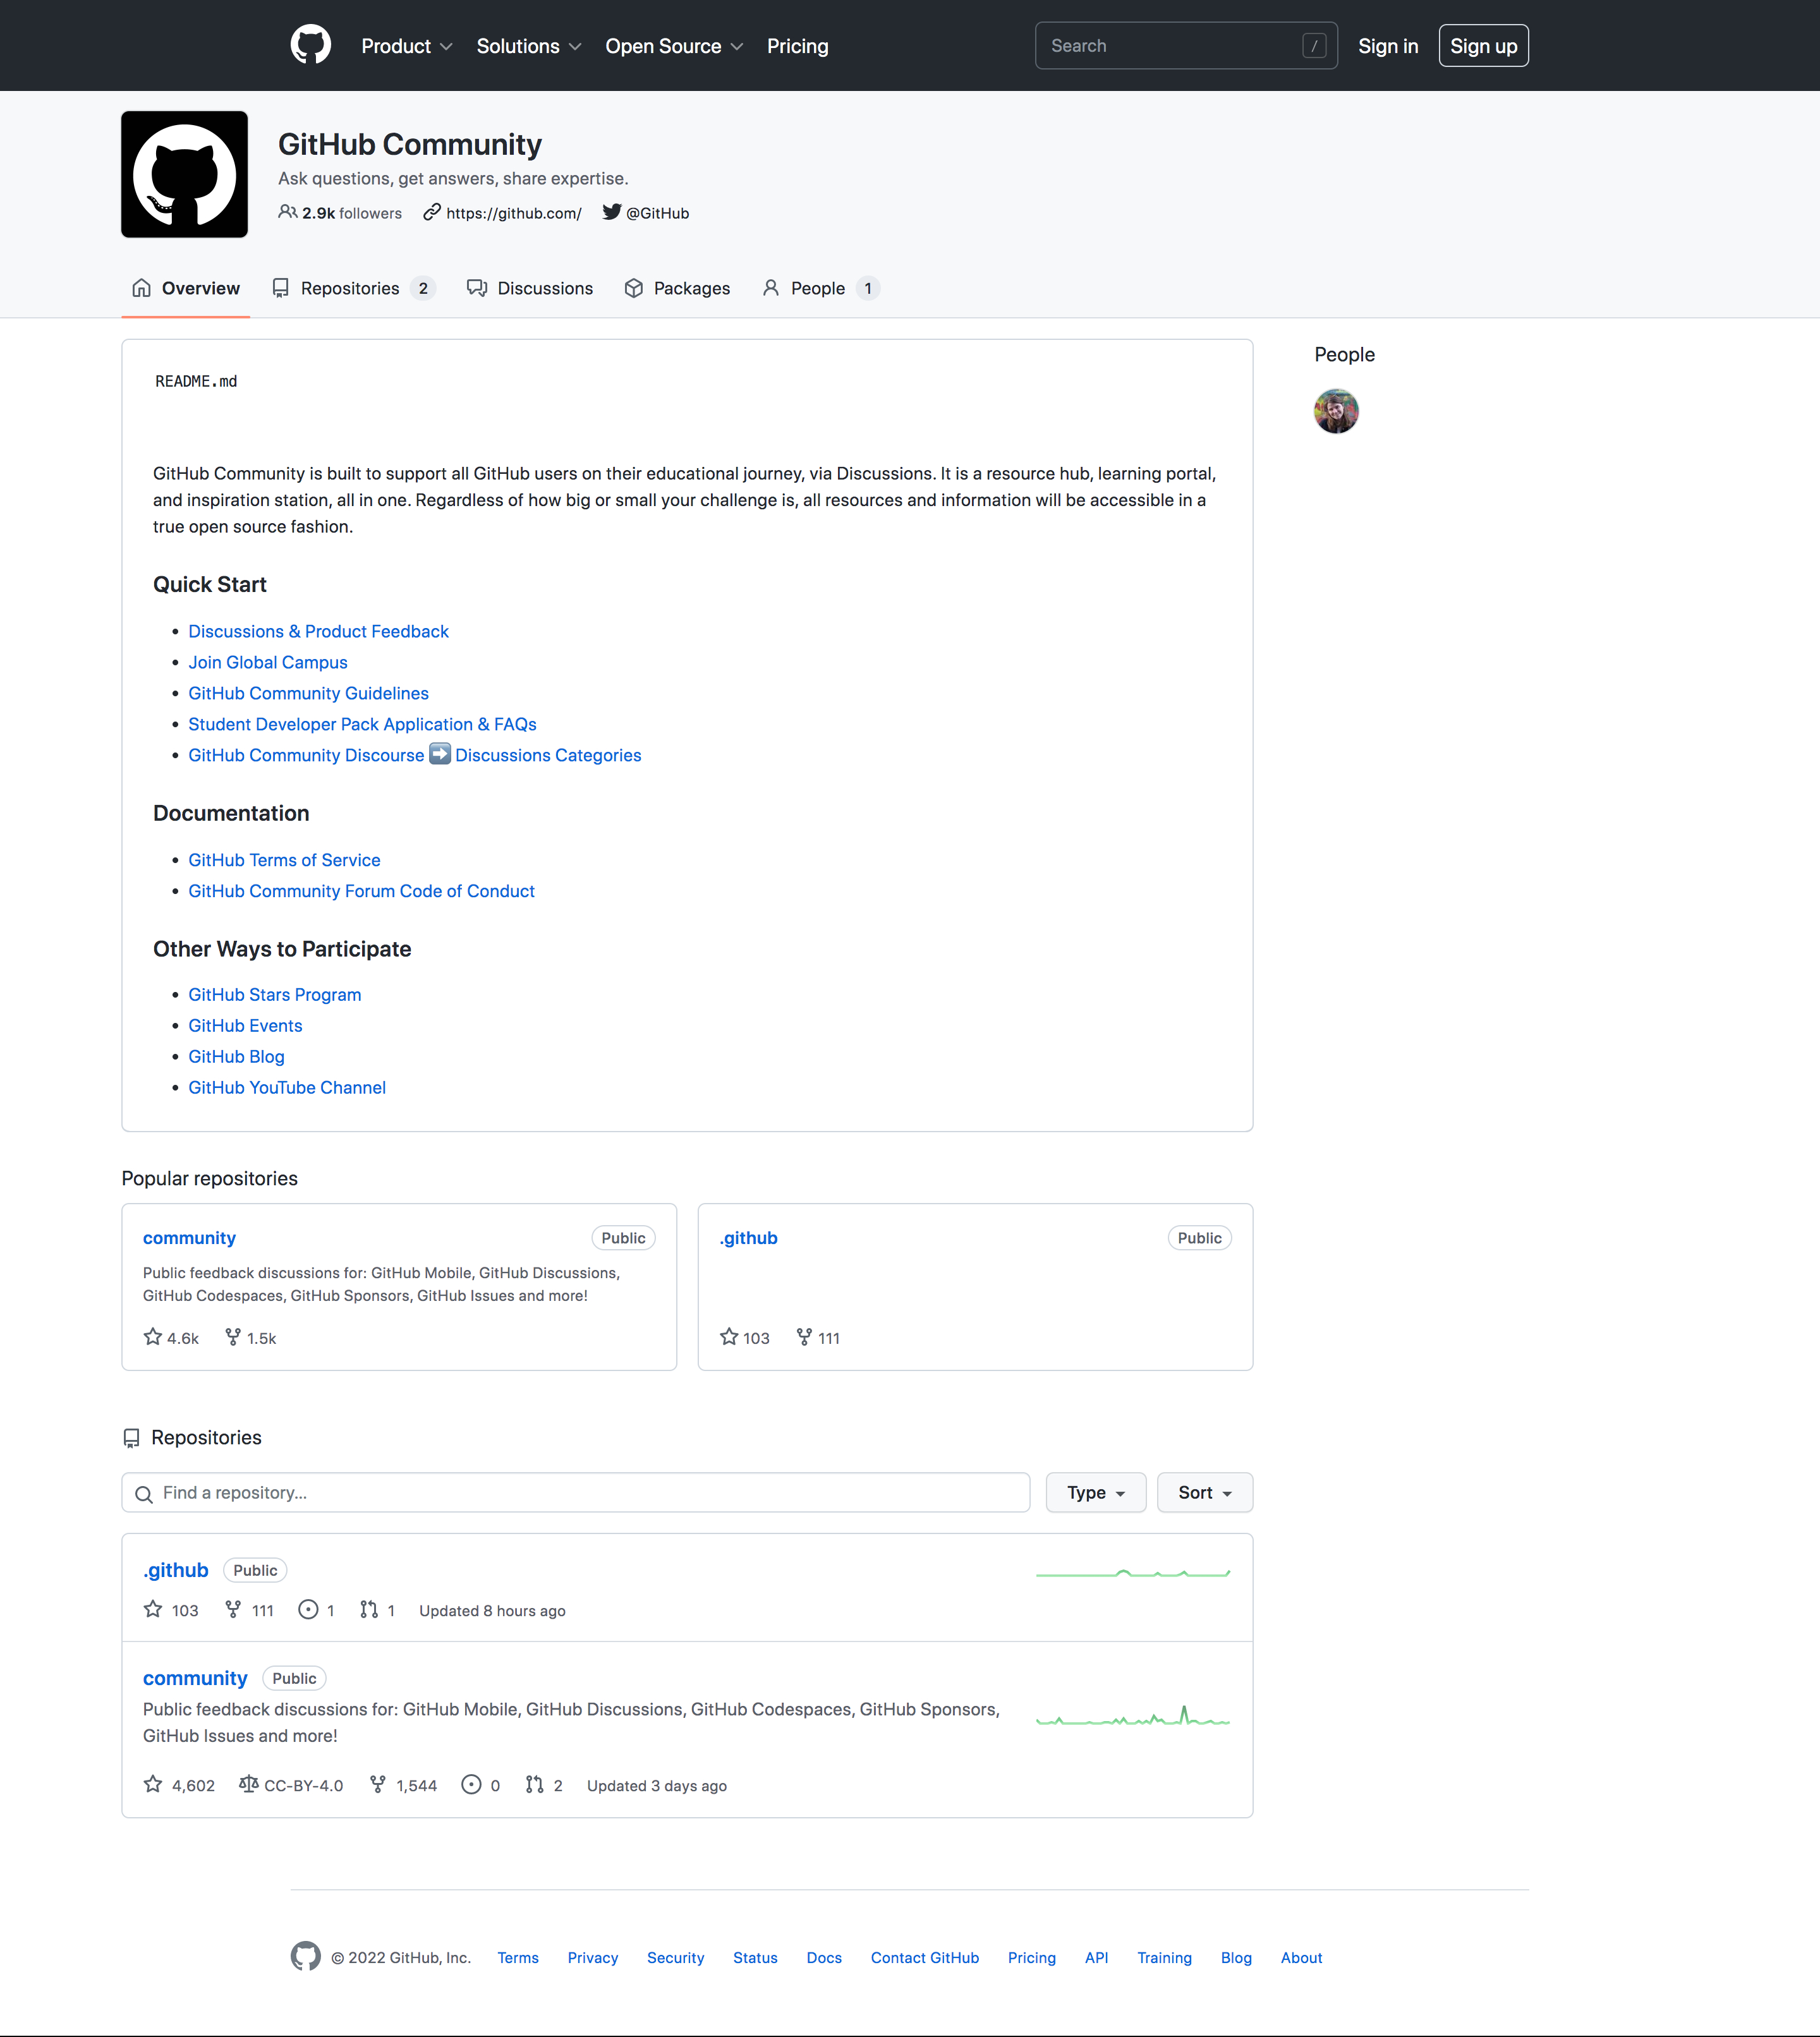Click the fork icon showing 1.5k
The width and height of the screenshot is (1820, 2037).
[x=233, y=1337]
